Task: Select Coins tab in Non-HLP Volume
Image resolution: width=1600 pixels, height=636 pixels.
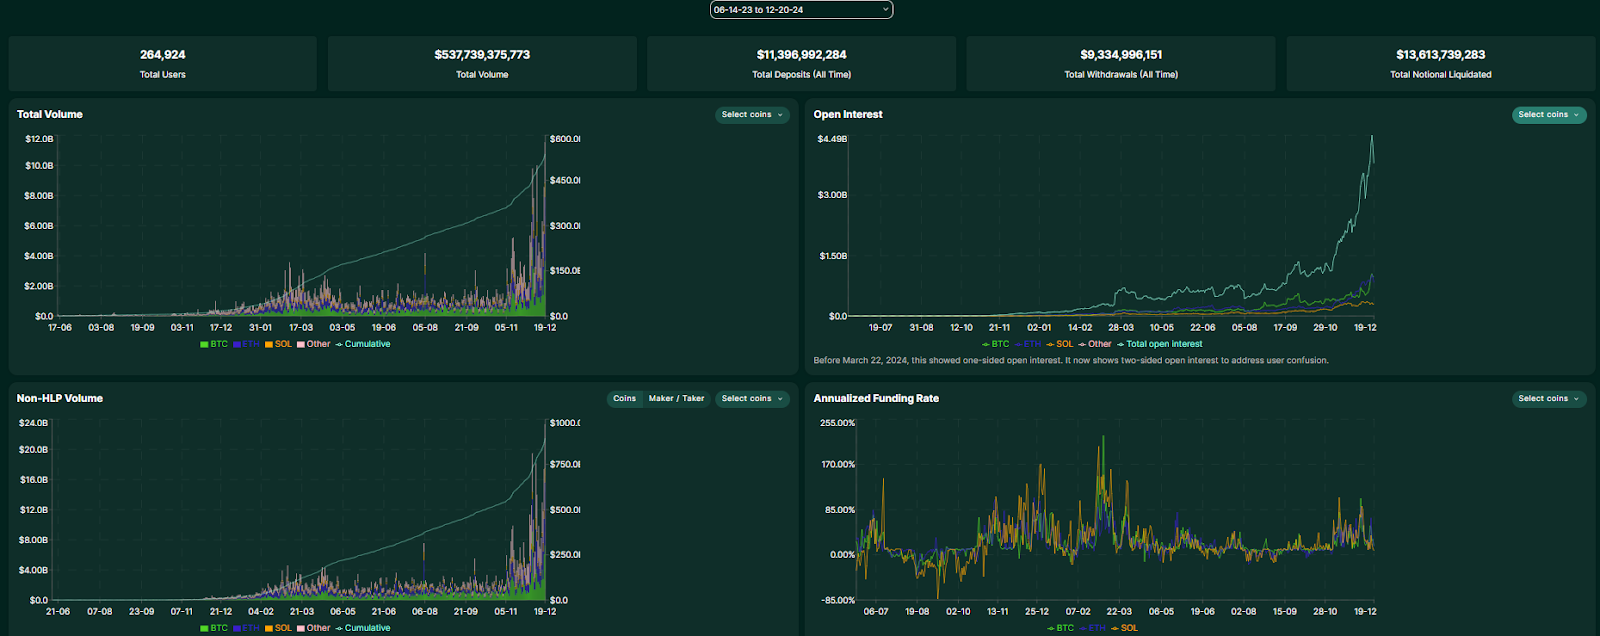Action: click(x=624, y=399)
